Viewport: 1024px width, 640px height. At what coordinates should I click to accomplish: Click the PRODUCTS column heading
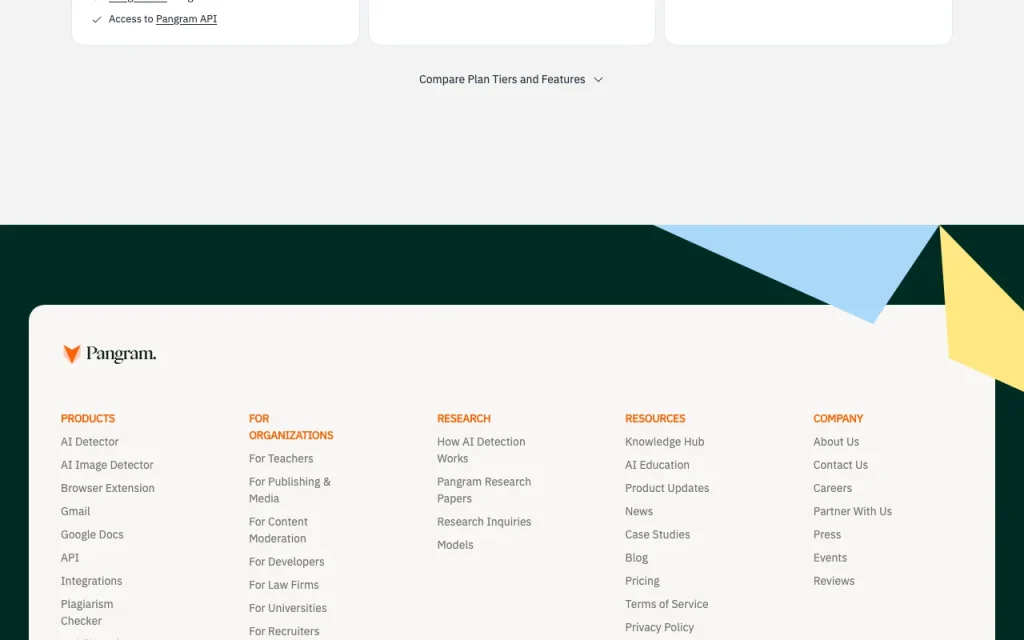[88, 419]
